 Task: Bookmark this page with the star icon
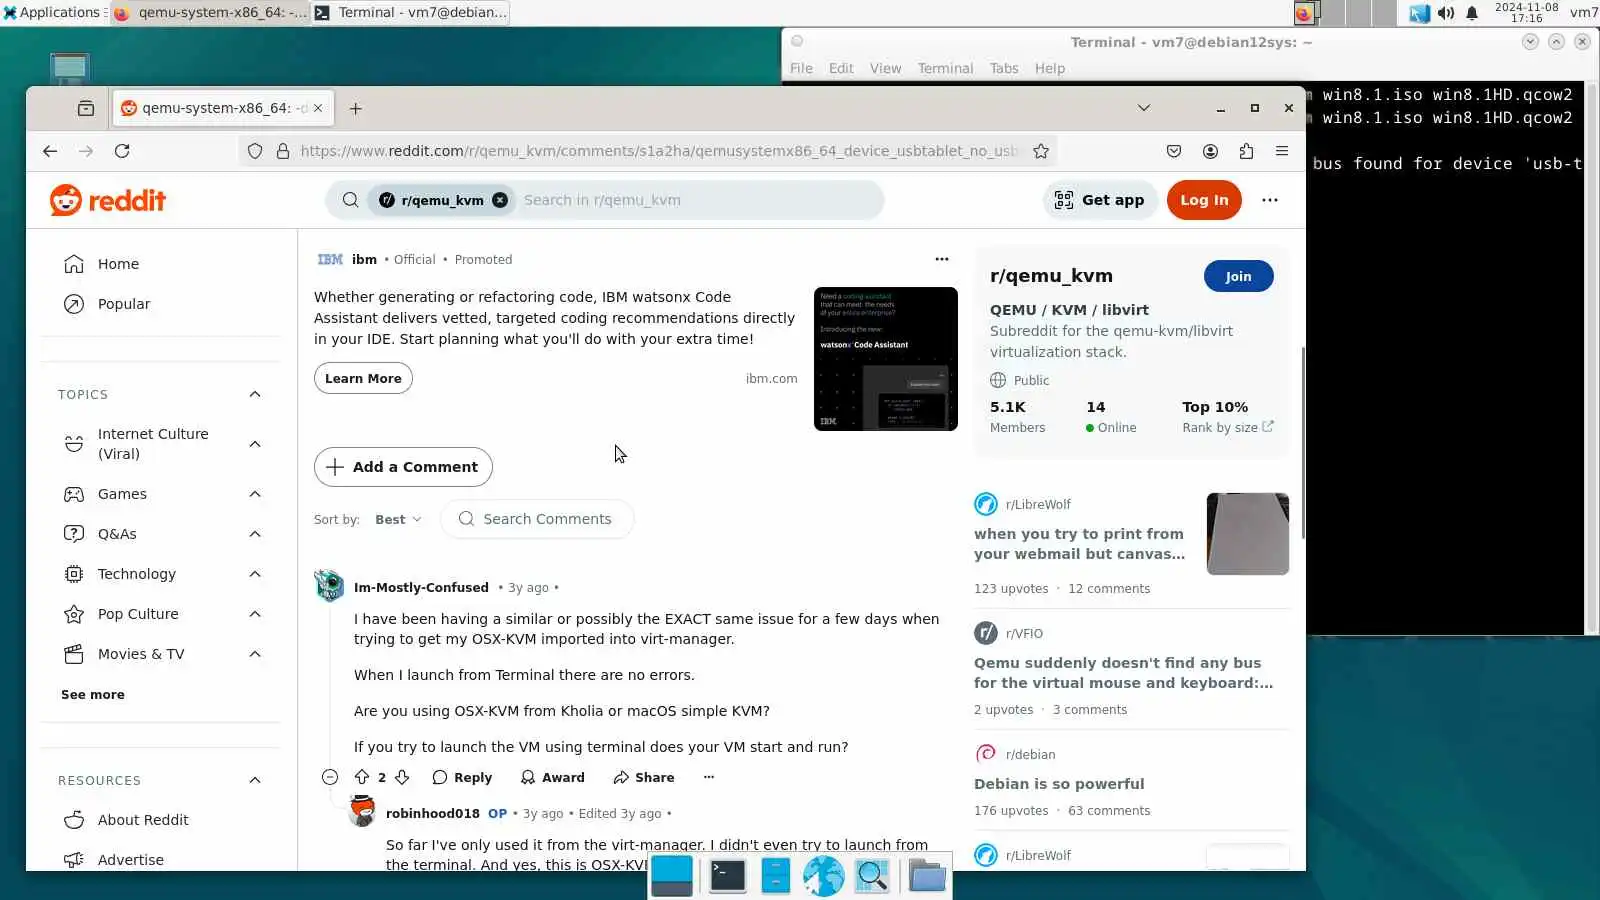[x=1041, y=151]
